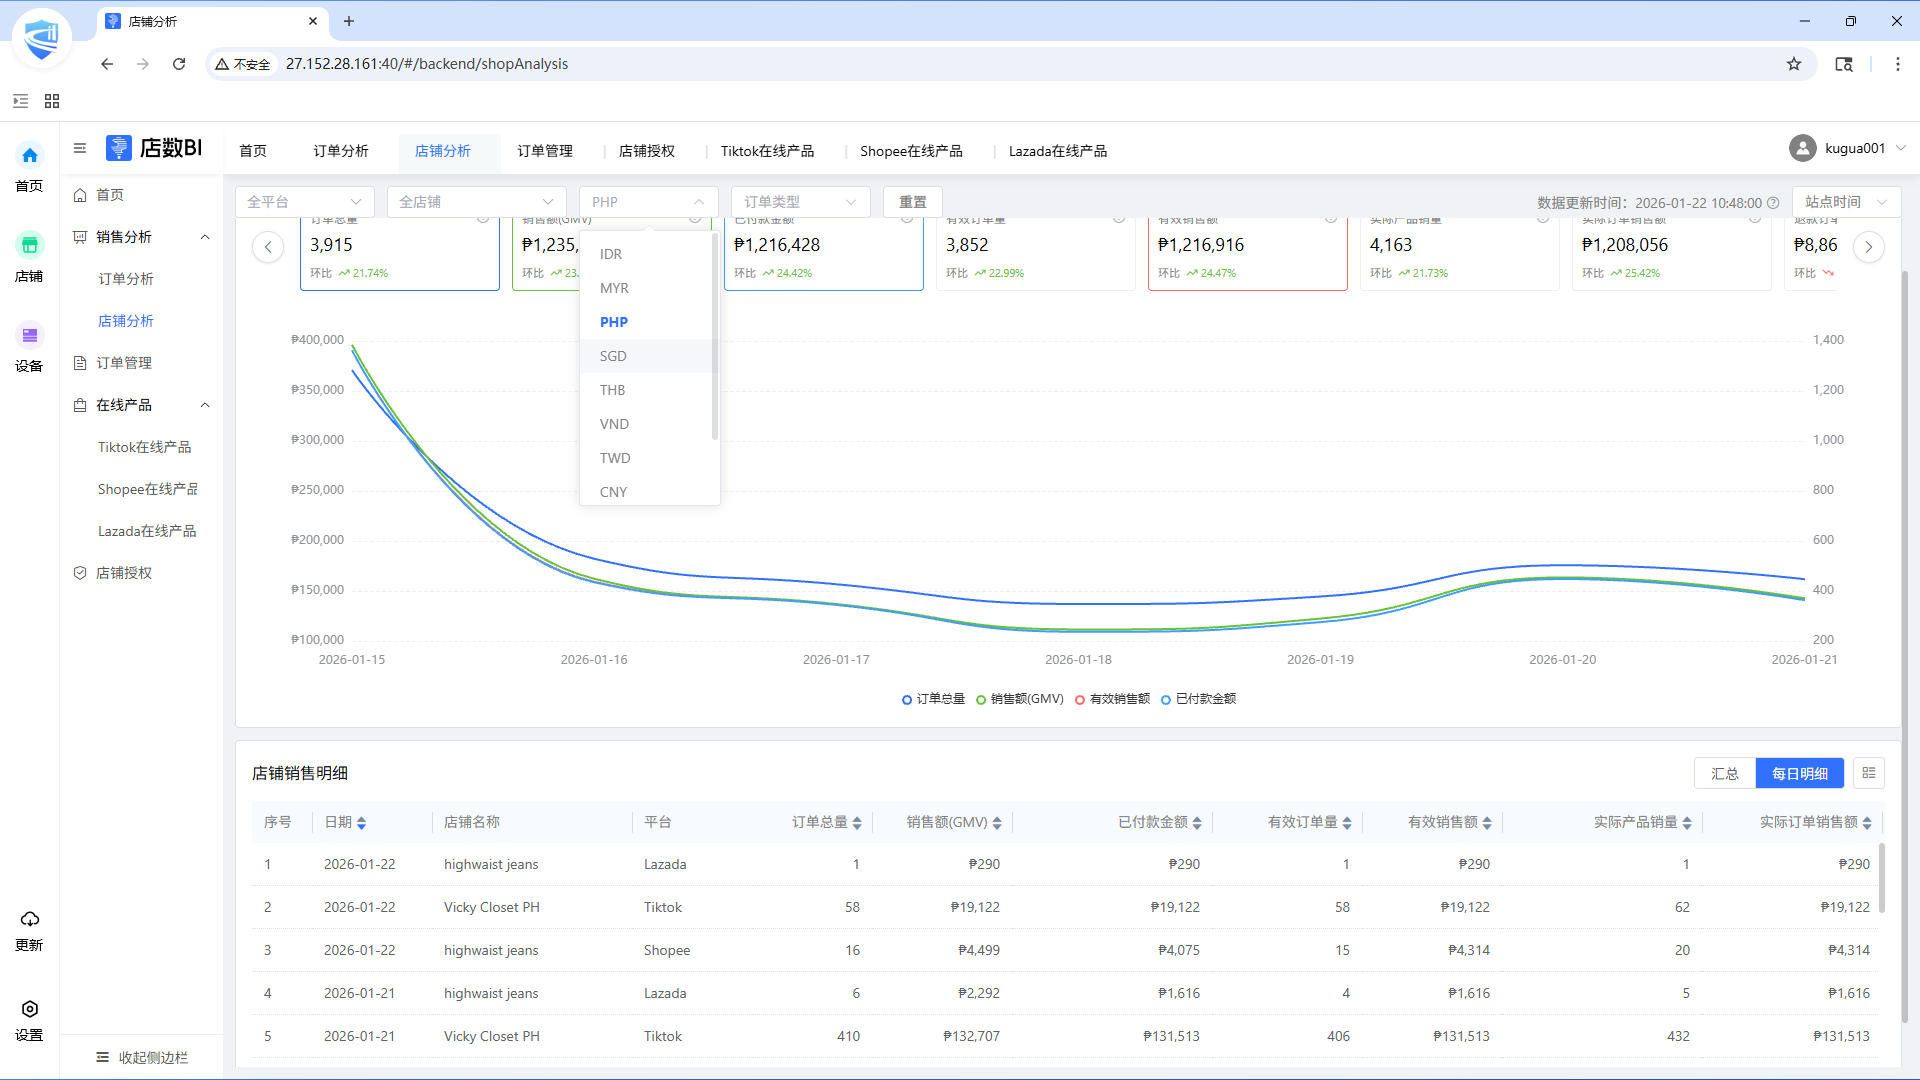Viewport: 1920px width, 1080px height.
Task: Switch table view to 汇总
Action: point(1724,773)
